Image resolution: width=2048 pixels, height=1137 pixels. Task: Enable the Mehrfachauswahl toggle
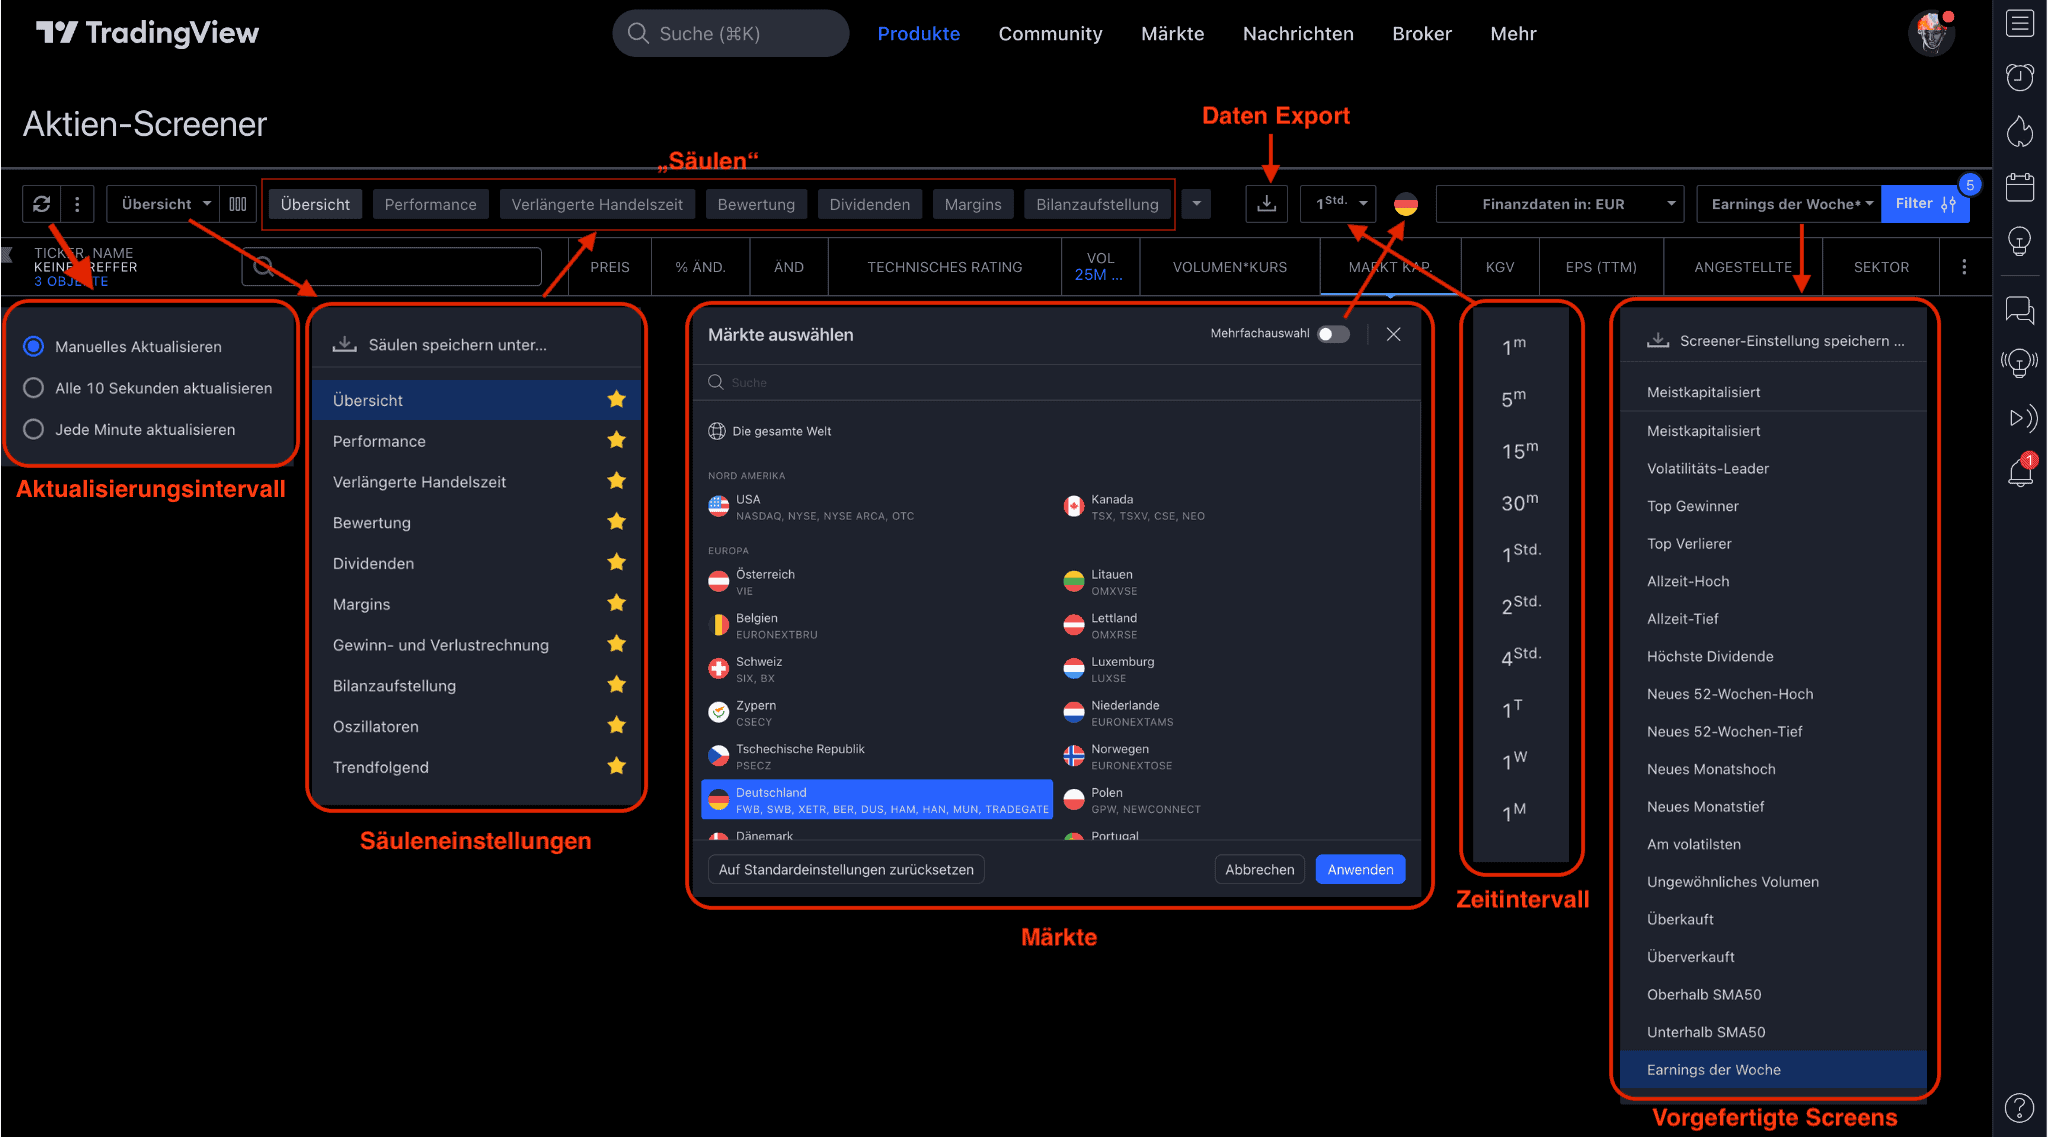pyautogui.click(x=1332, y=333)
